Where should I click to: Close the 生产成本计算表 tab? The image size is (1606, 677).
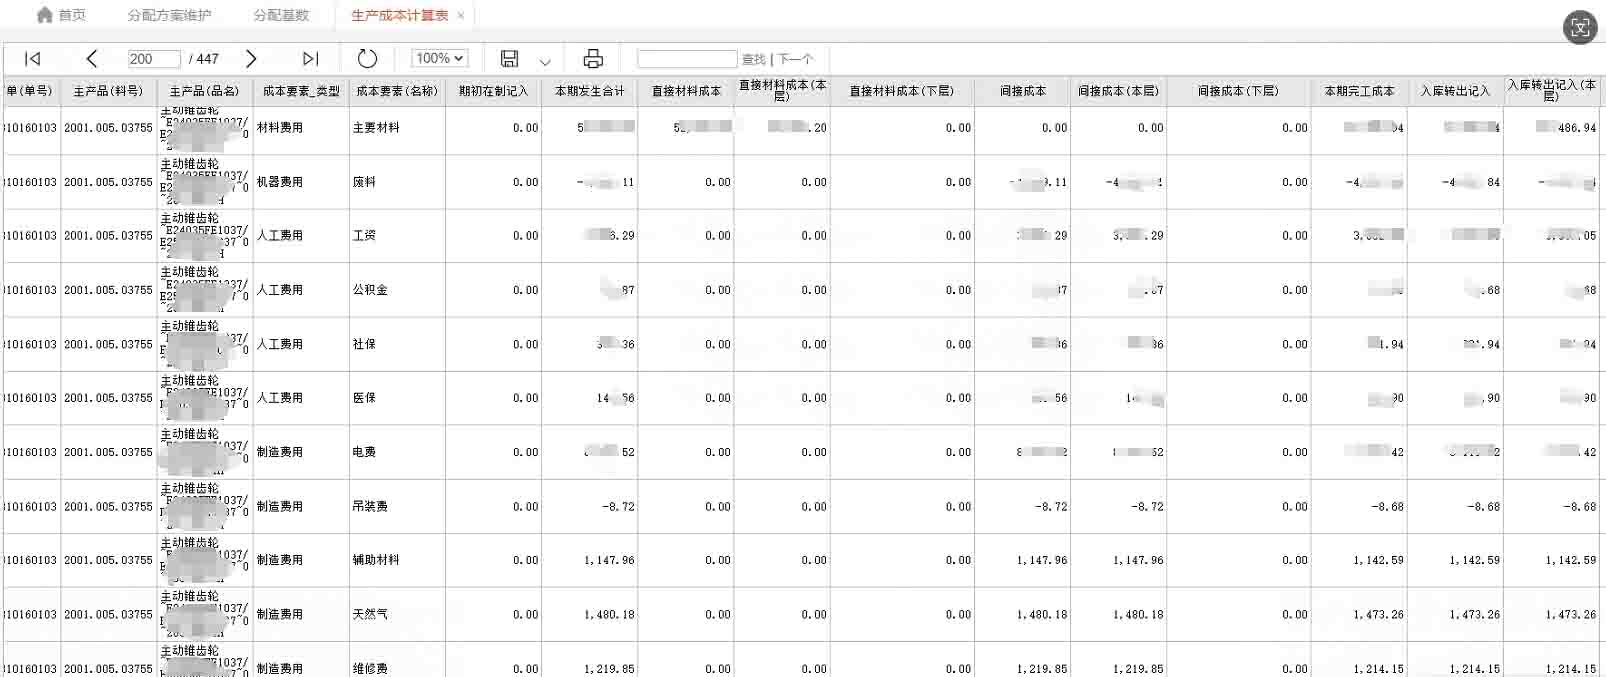[x=460, y=15]
